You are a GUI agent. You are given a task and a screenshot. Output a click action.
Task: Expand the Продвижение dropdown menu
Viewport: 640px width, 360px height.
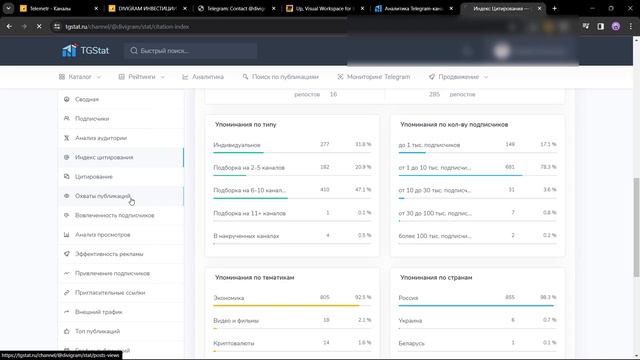pos(458,77)
